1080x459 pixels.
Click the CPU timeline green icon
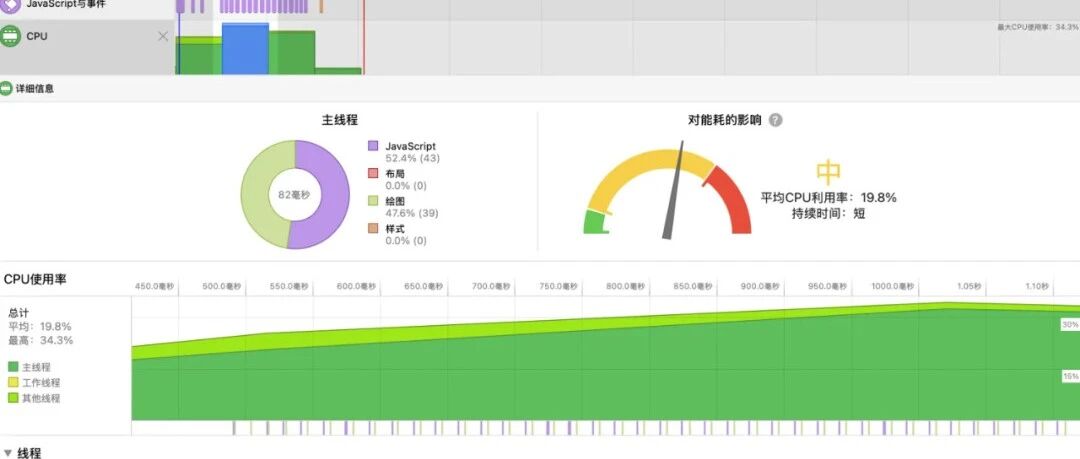tap(10, 36)
